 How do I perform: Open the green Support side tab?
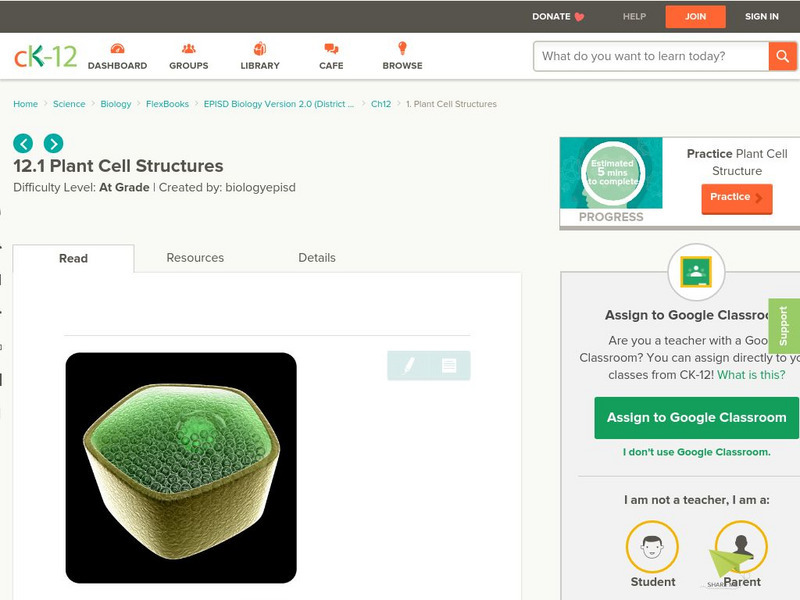coord(783,326)
